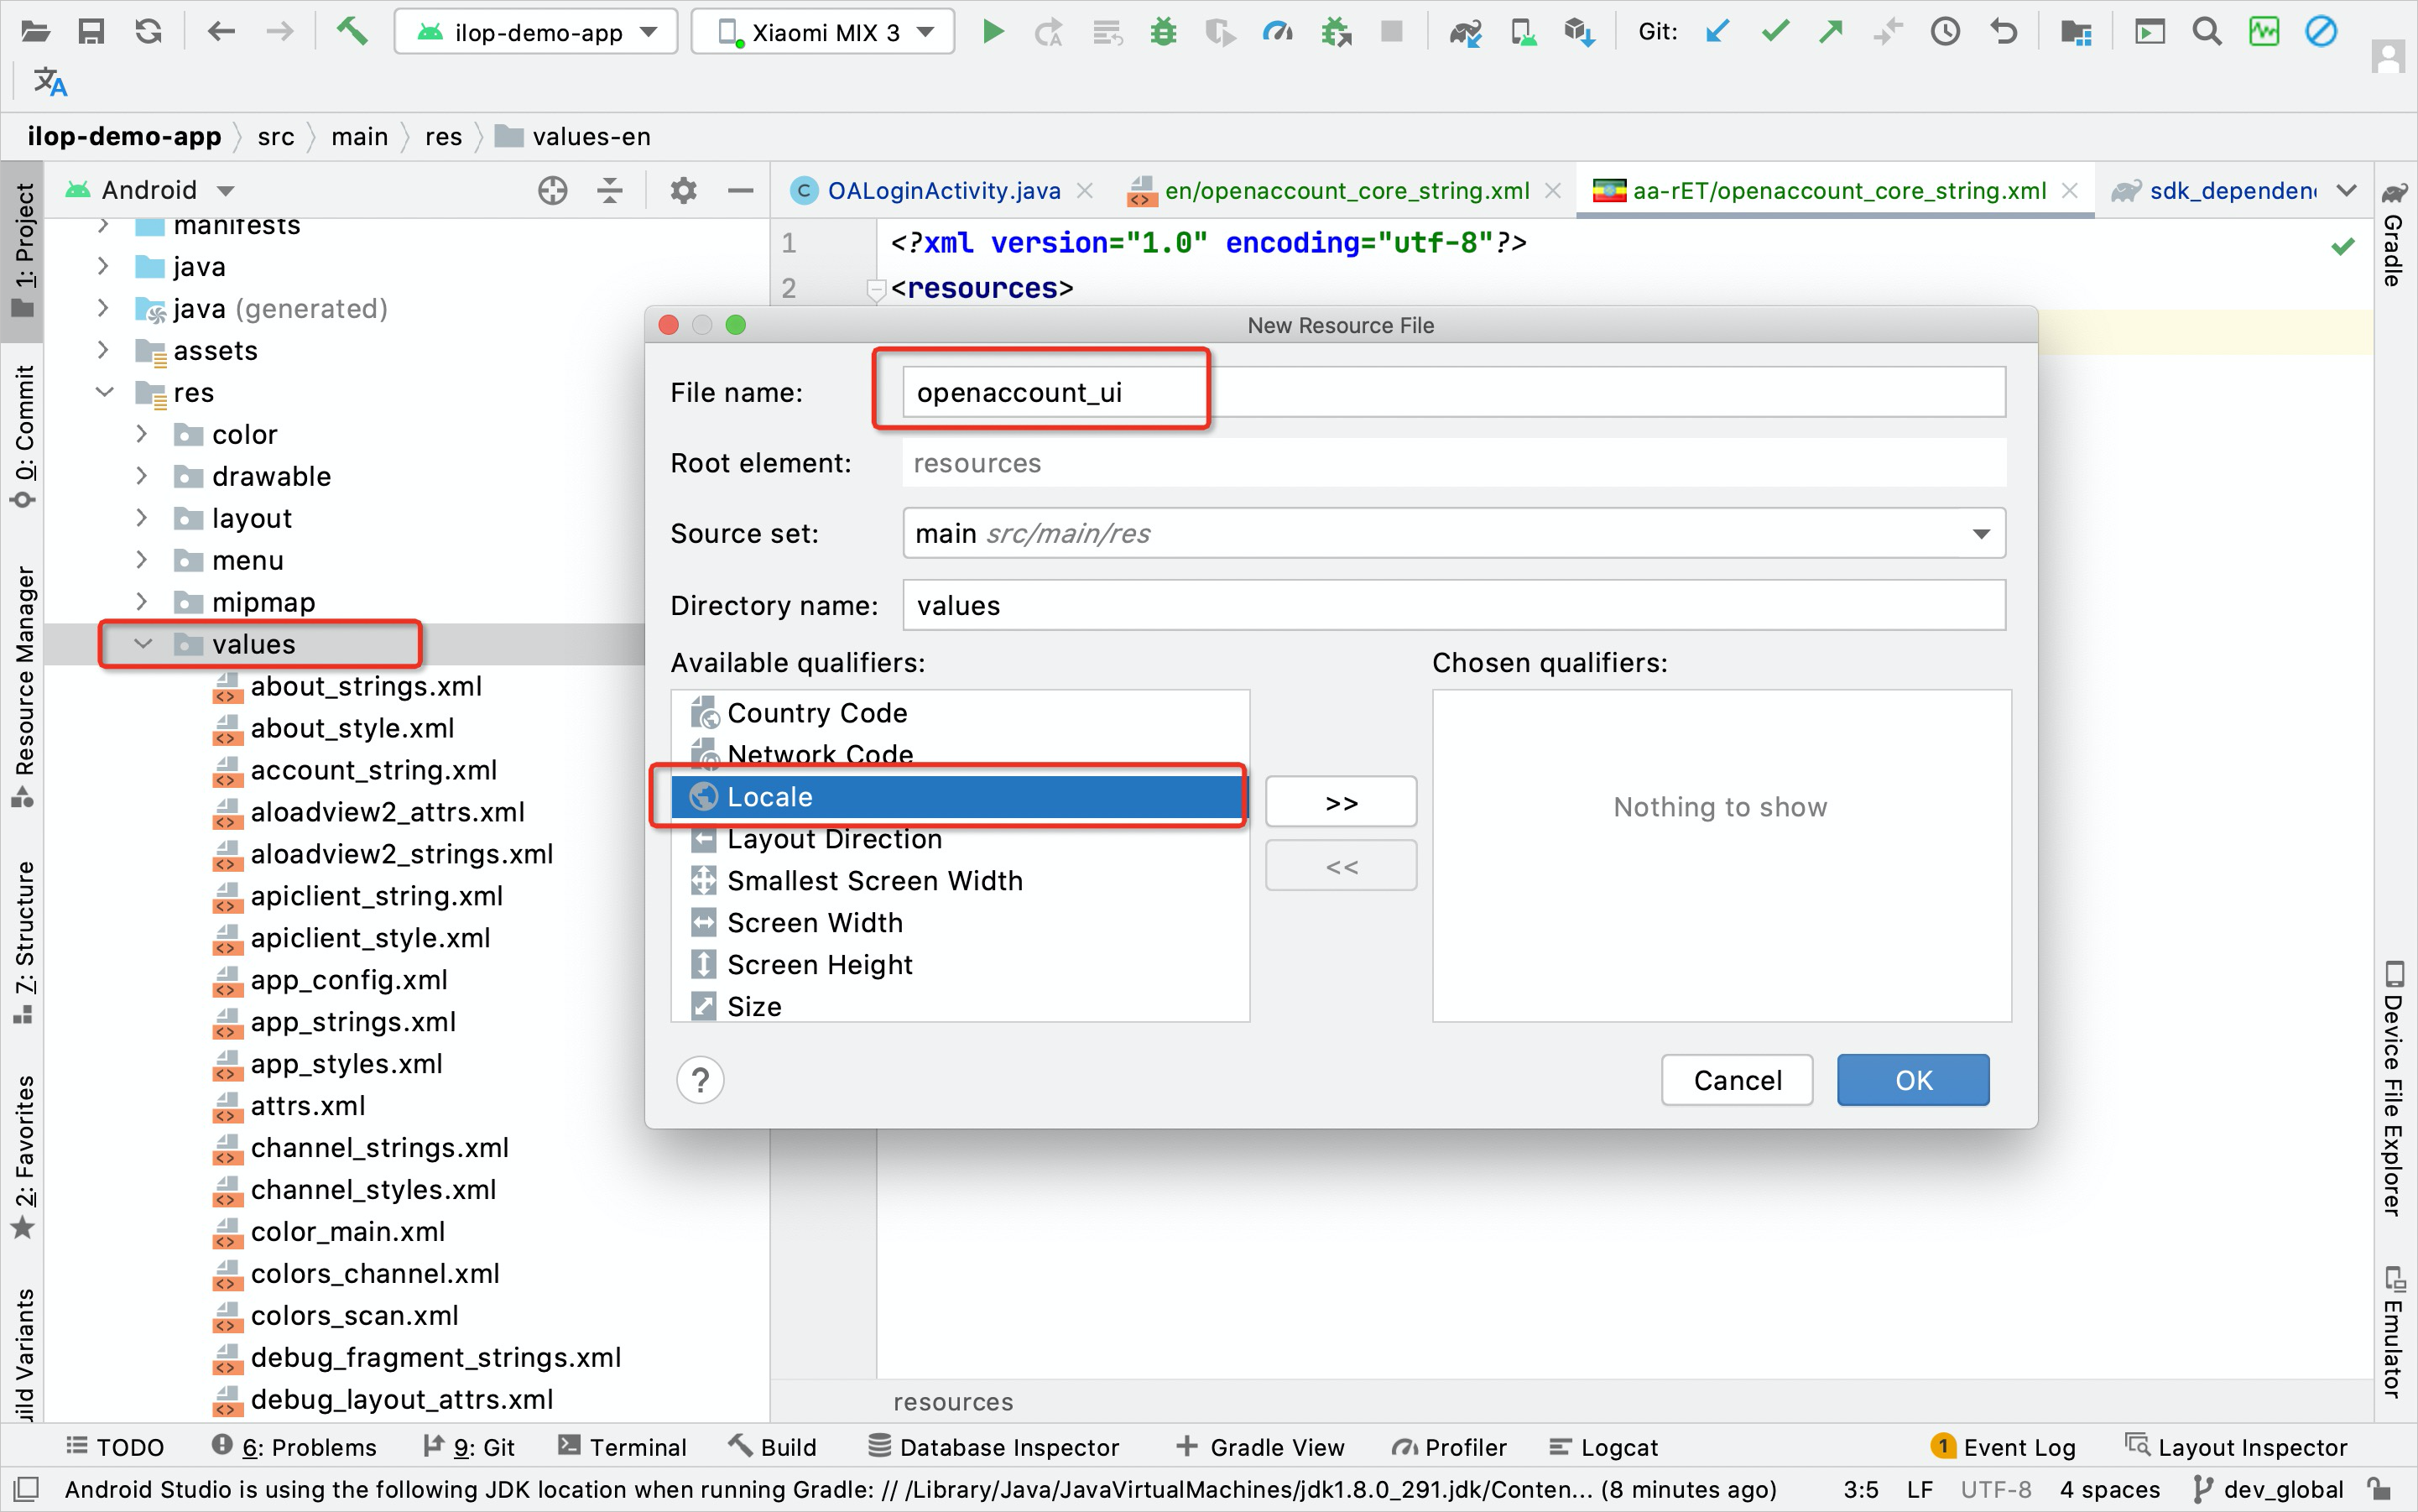Add qualifier with >> button
The height and width of the screenshot is (1512, 2418).
pos(1341,802)
